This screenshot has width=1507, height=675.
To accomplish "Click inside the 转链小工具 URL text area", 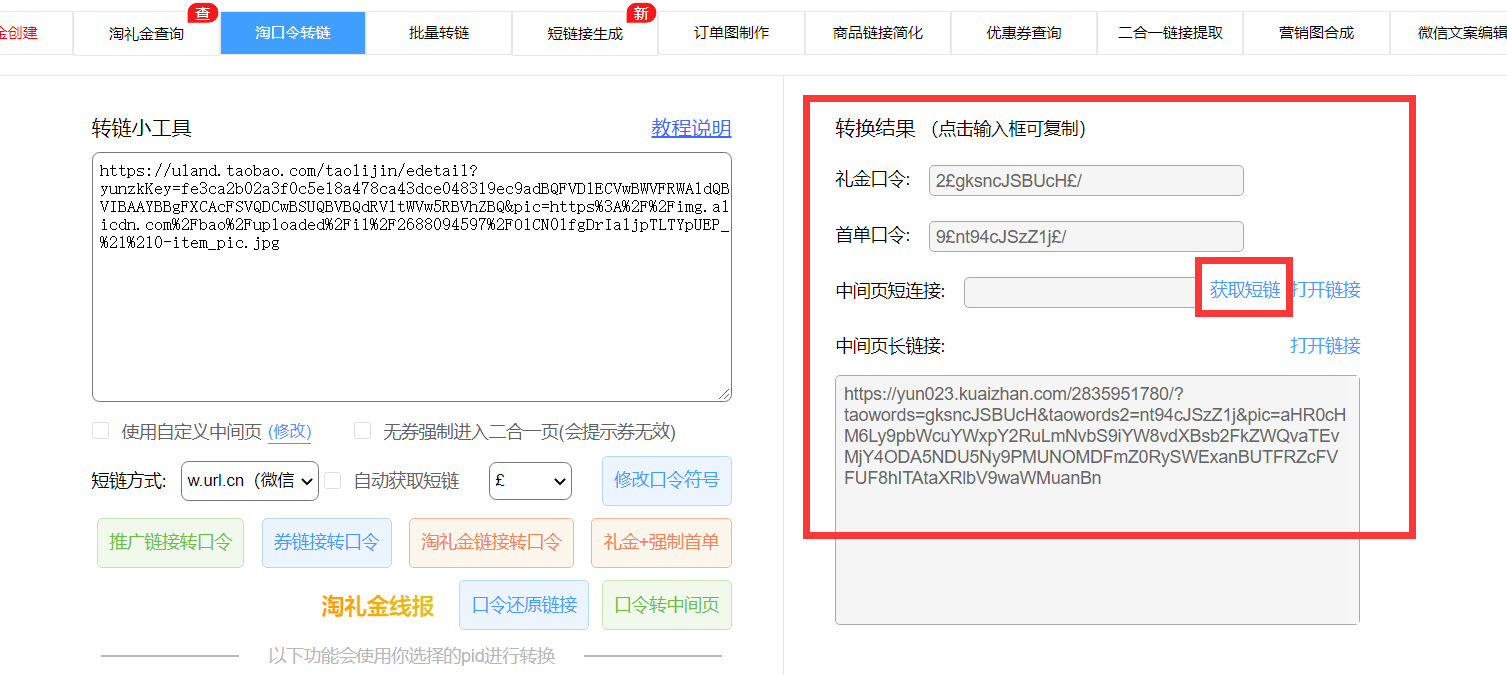I will (412, 277).
